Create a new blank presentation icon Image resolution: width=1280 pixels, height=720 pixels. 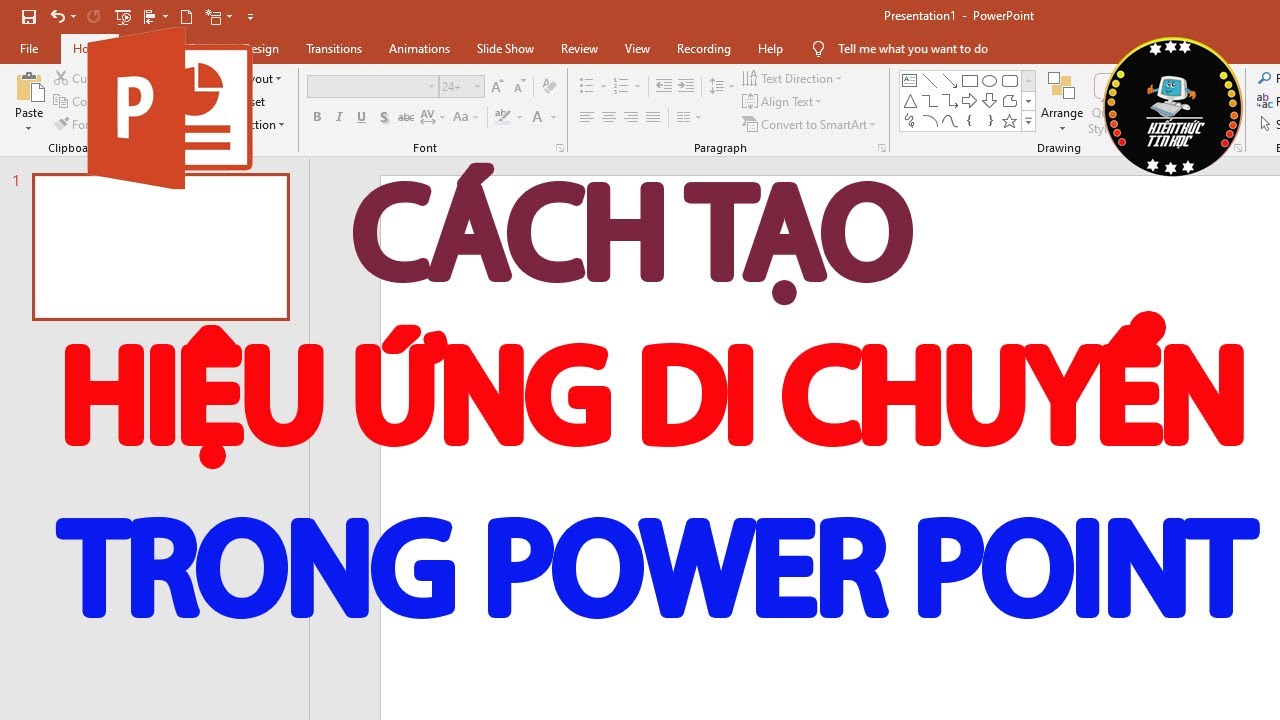pos(186,17)
